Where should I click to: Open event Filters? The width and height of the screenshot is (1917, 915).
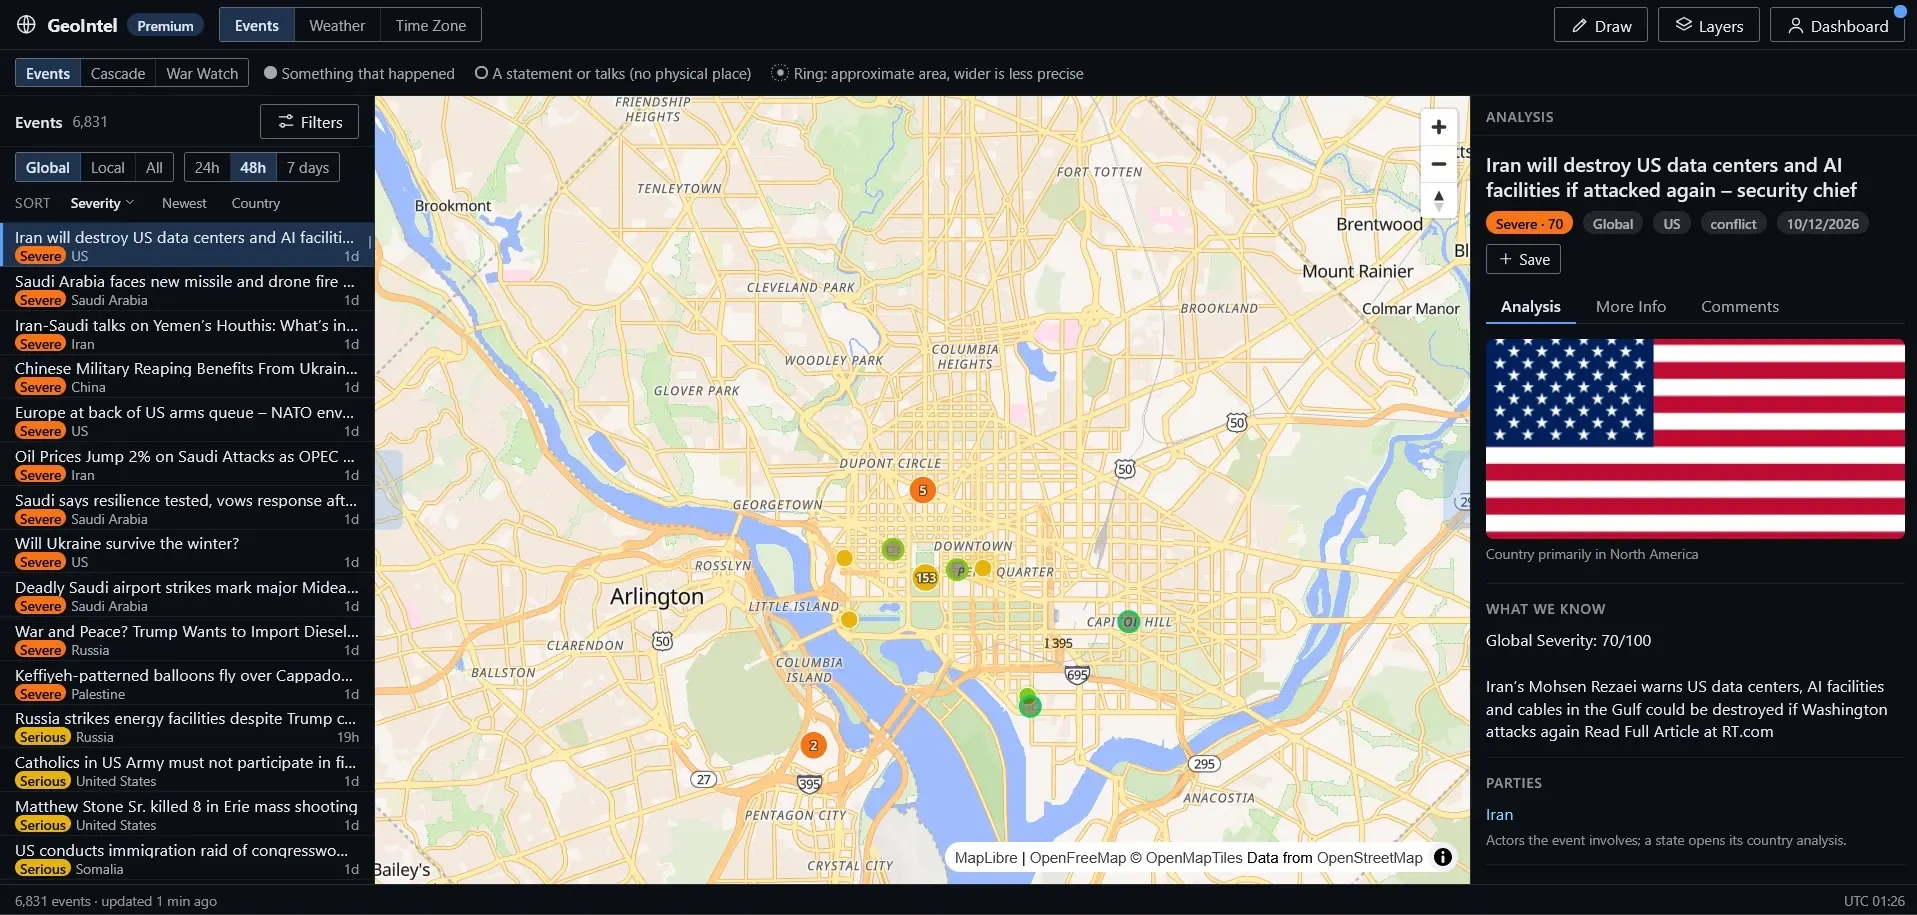309,122
